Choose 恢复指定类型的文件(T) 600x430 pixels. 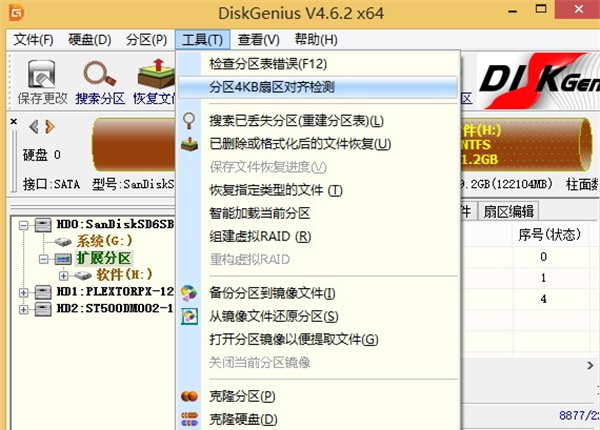point(318,190)
